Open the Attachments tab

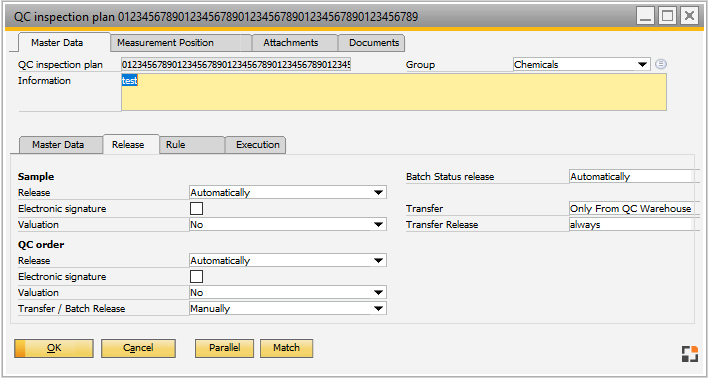[295, 43]
